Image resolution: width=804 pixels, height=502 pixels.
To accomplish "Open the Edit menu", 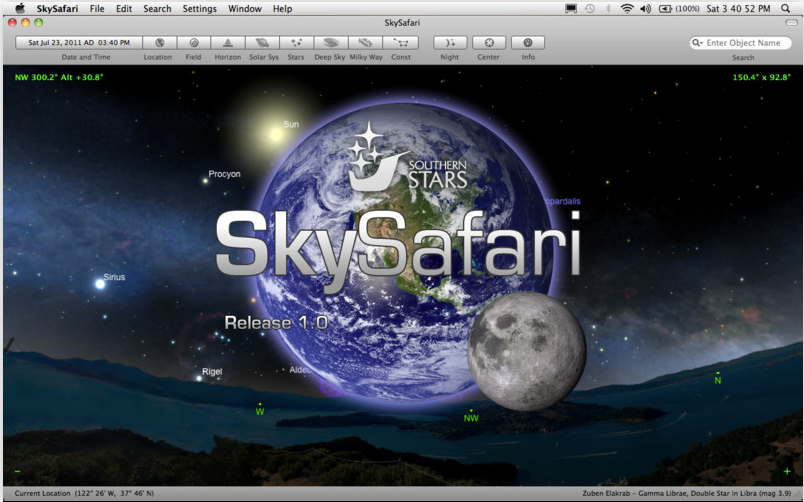I will click(x=124, y=9).
